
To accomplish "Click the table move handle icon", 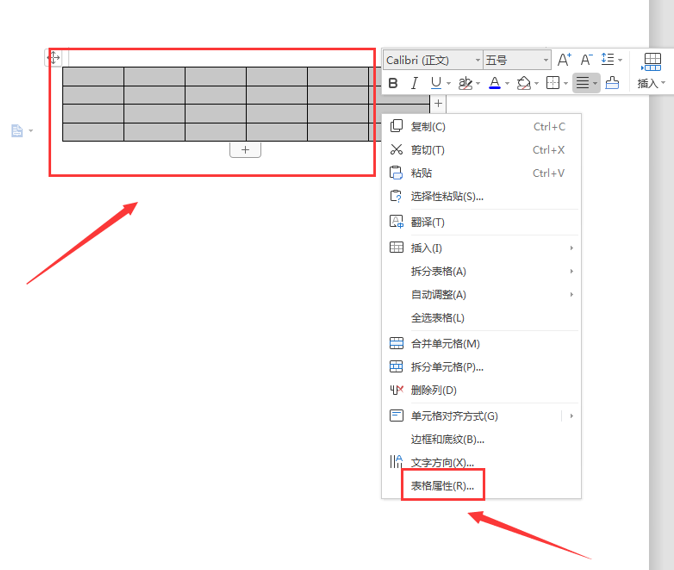I will (x=54, y=58).
